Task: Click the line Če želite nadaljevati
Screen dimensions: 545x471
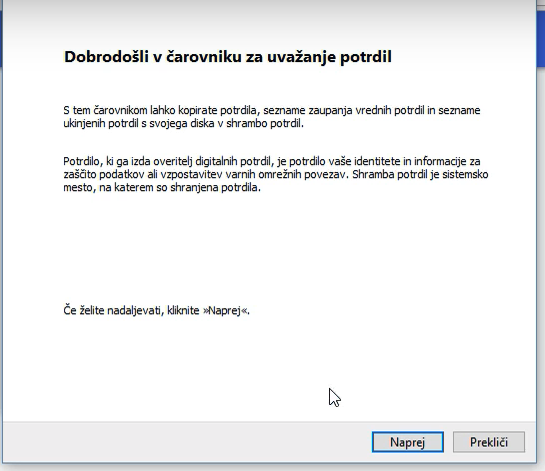Action: coord(156,310)
